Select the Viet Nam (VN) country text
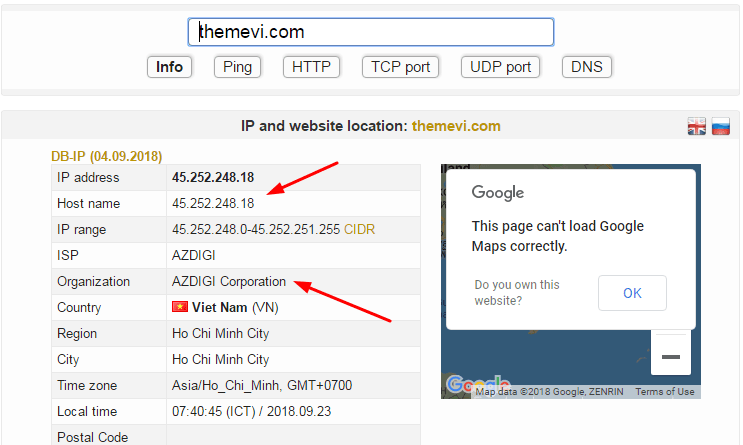Screen dimensions: 743x445 [235, 307]
